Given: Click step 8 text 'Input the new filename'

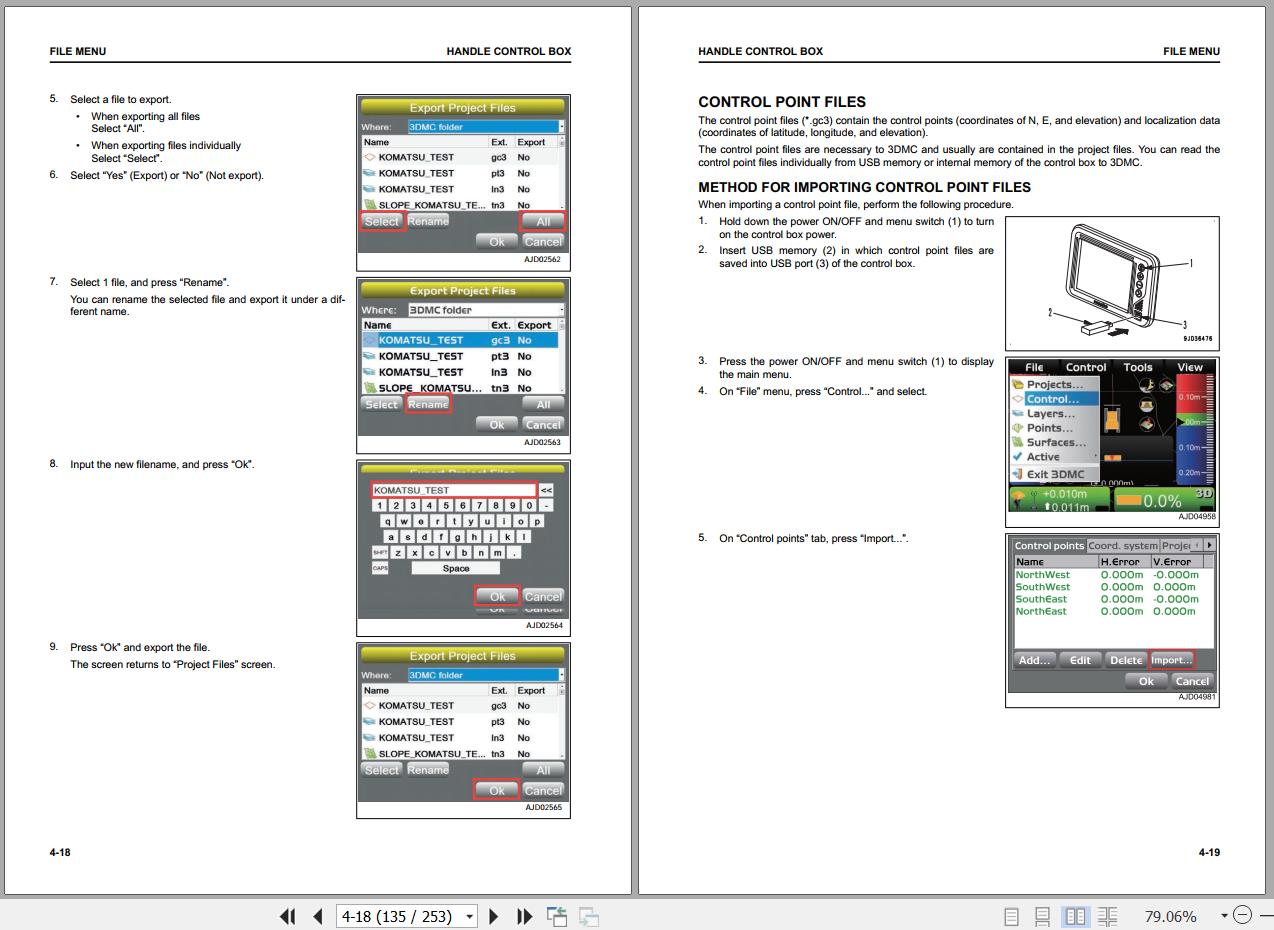Looking at the screenshot, I should 124,464.
